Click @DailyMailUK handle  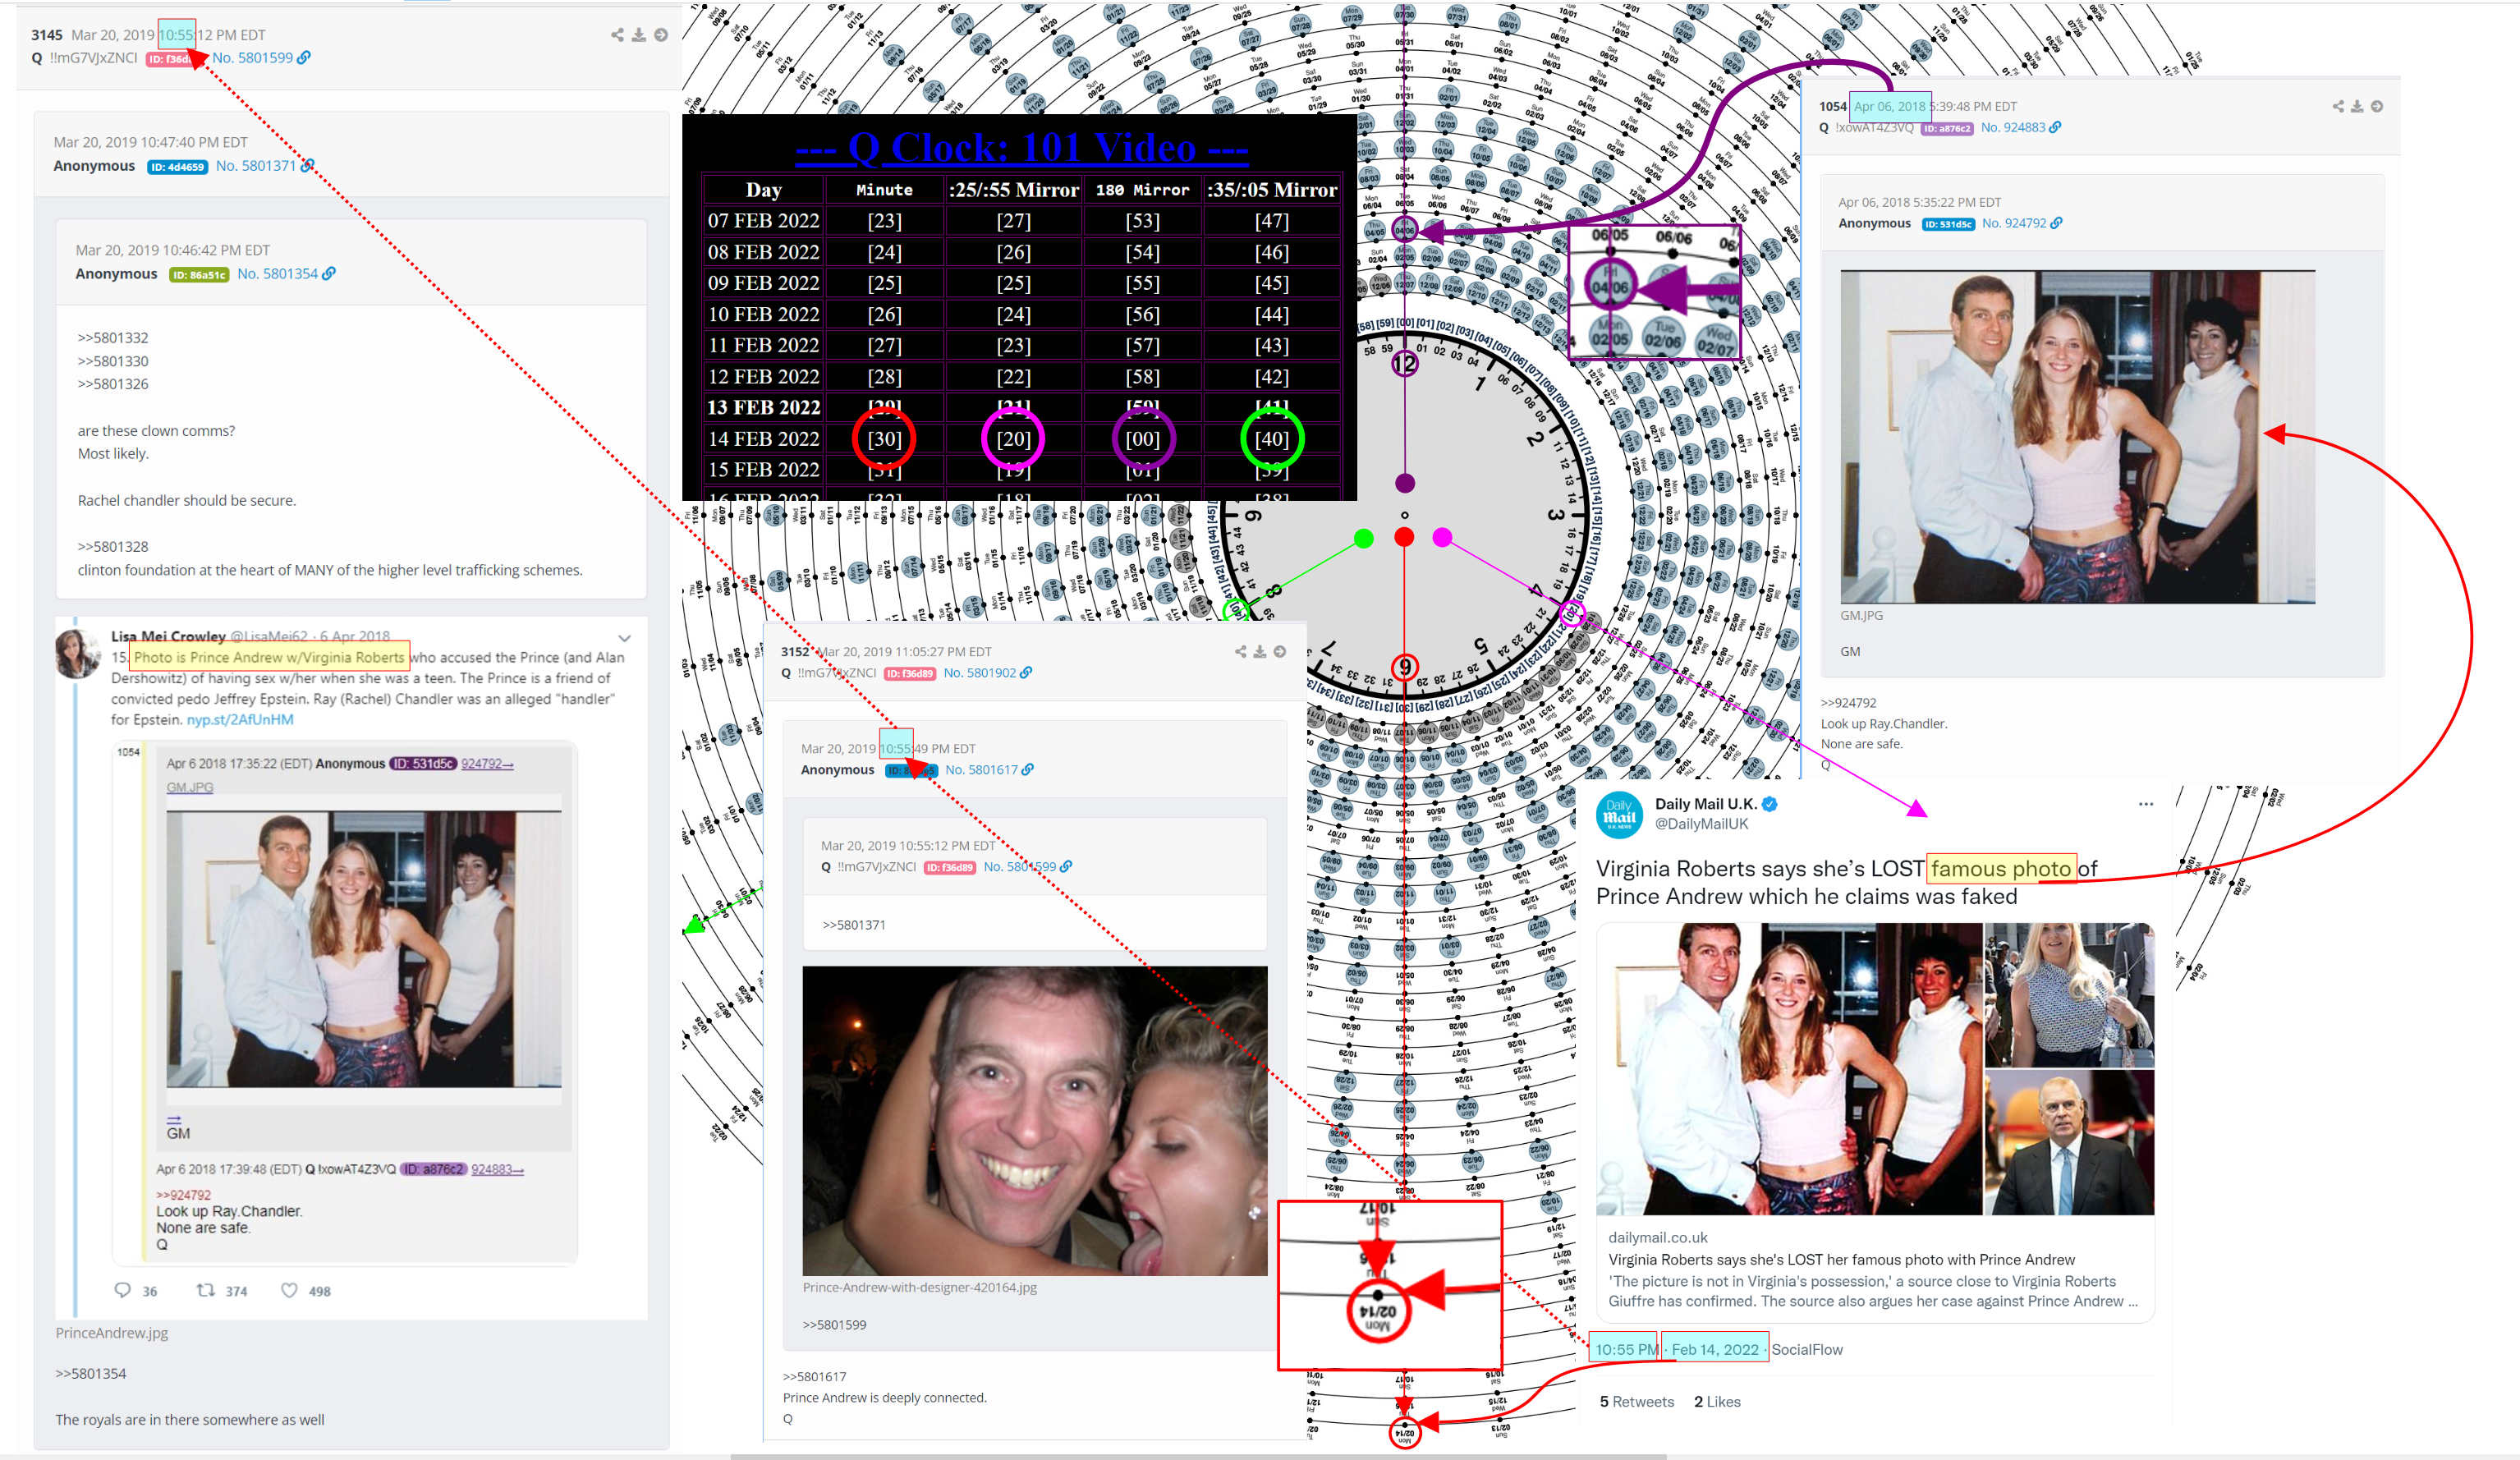click(x=1701, y=824)
